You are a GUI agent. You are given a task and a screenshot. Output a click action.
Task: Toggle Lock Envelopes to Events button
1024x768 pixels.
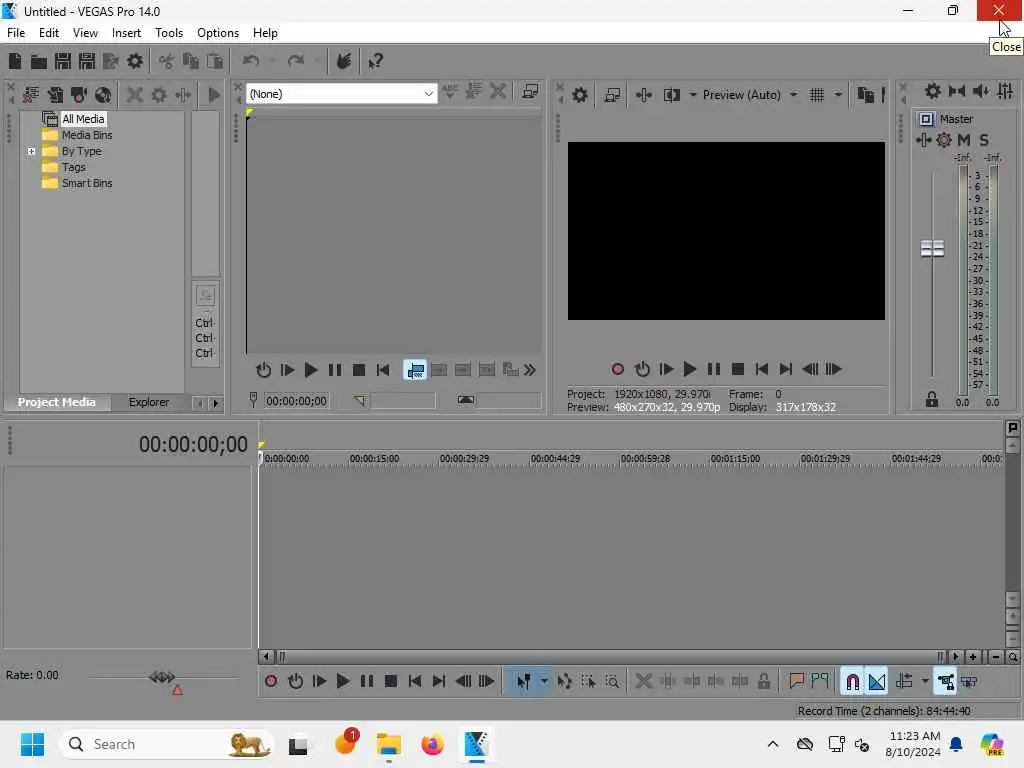(945, 682)
